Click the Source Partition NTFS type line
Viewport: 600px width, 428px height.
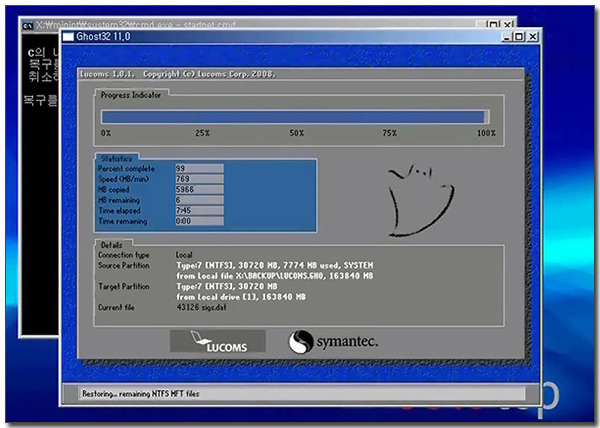pyautogui.click(x=275, y=265)
